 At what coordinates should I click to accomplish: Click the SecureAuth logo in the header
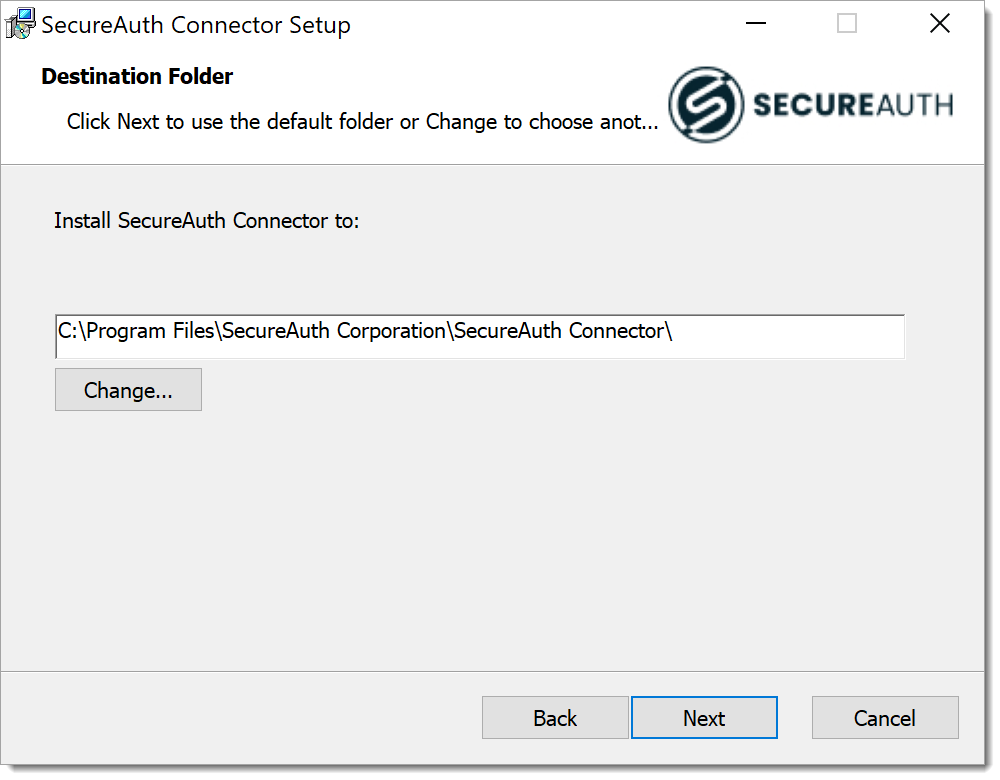tap(810, 104)
